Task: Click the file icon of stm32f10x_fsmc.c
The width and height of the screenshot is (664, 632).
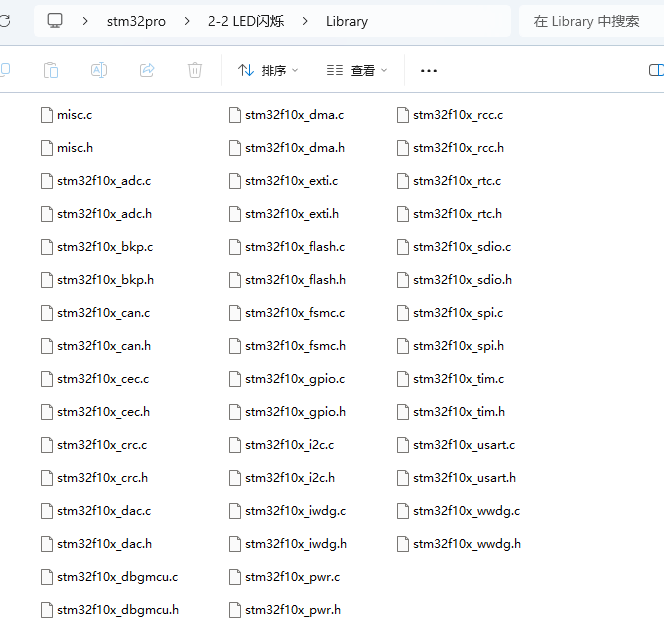Action: point(235,313)
